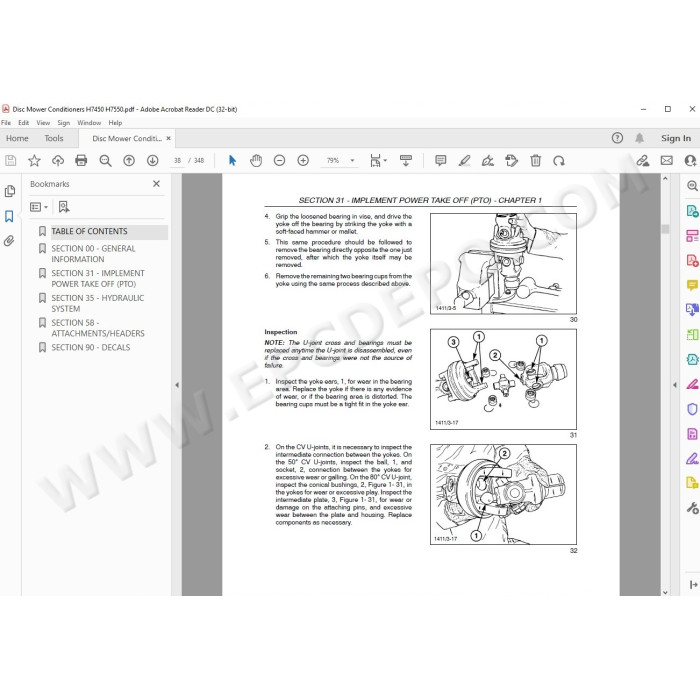The image size is (700, 700).
Task: Open the Sign document tool
Action: pos(488,161)
